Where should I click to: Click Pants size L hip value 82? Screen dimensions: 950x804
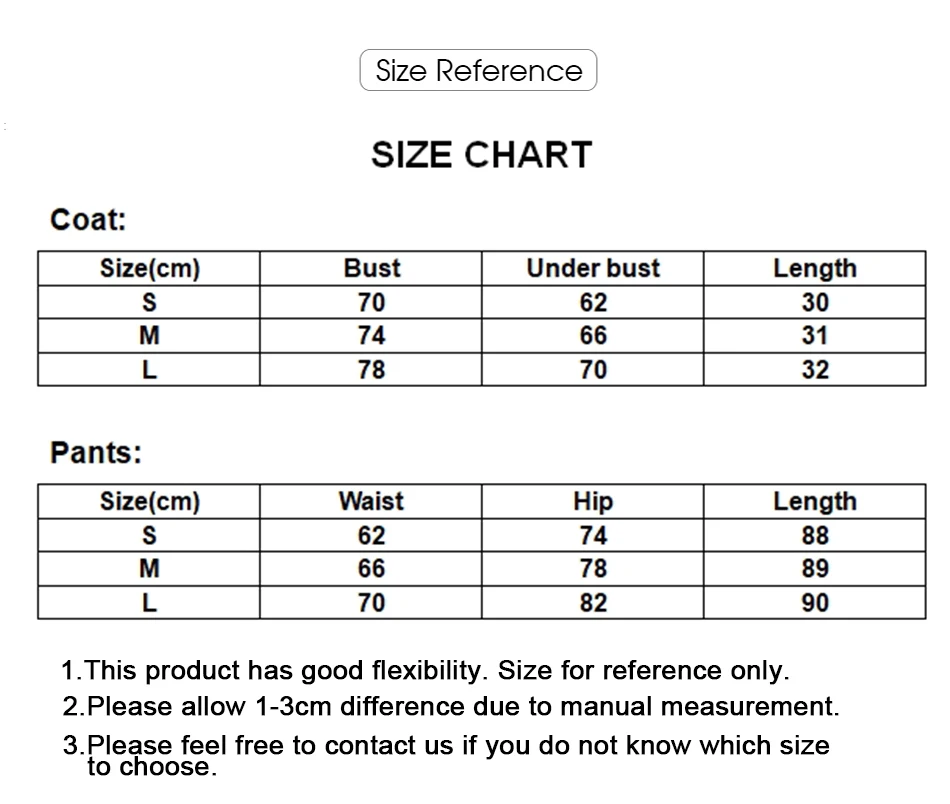593,603
